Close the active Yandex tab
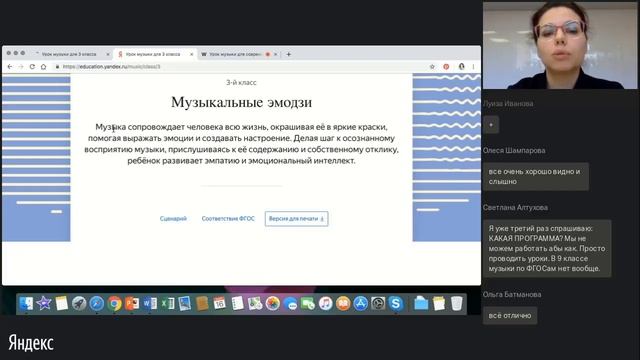The image size is (640, 360). (x=191, y=54)
